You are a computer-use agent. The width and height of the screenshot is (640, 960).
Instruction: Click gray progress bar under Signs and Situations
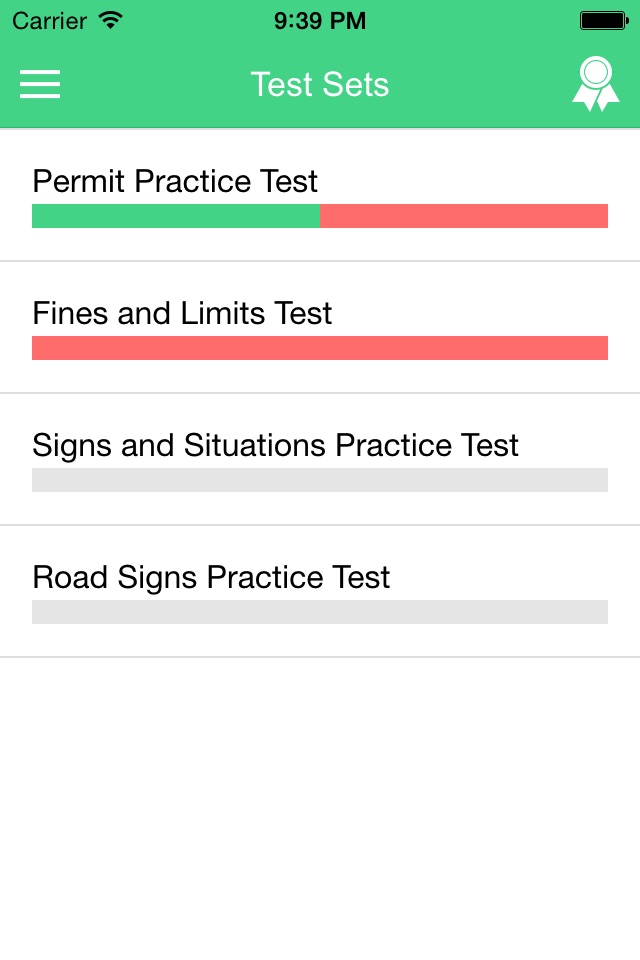point(320,480)
